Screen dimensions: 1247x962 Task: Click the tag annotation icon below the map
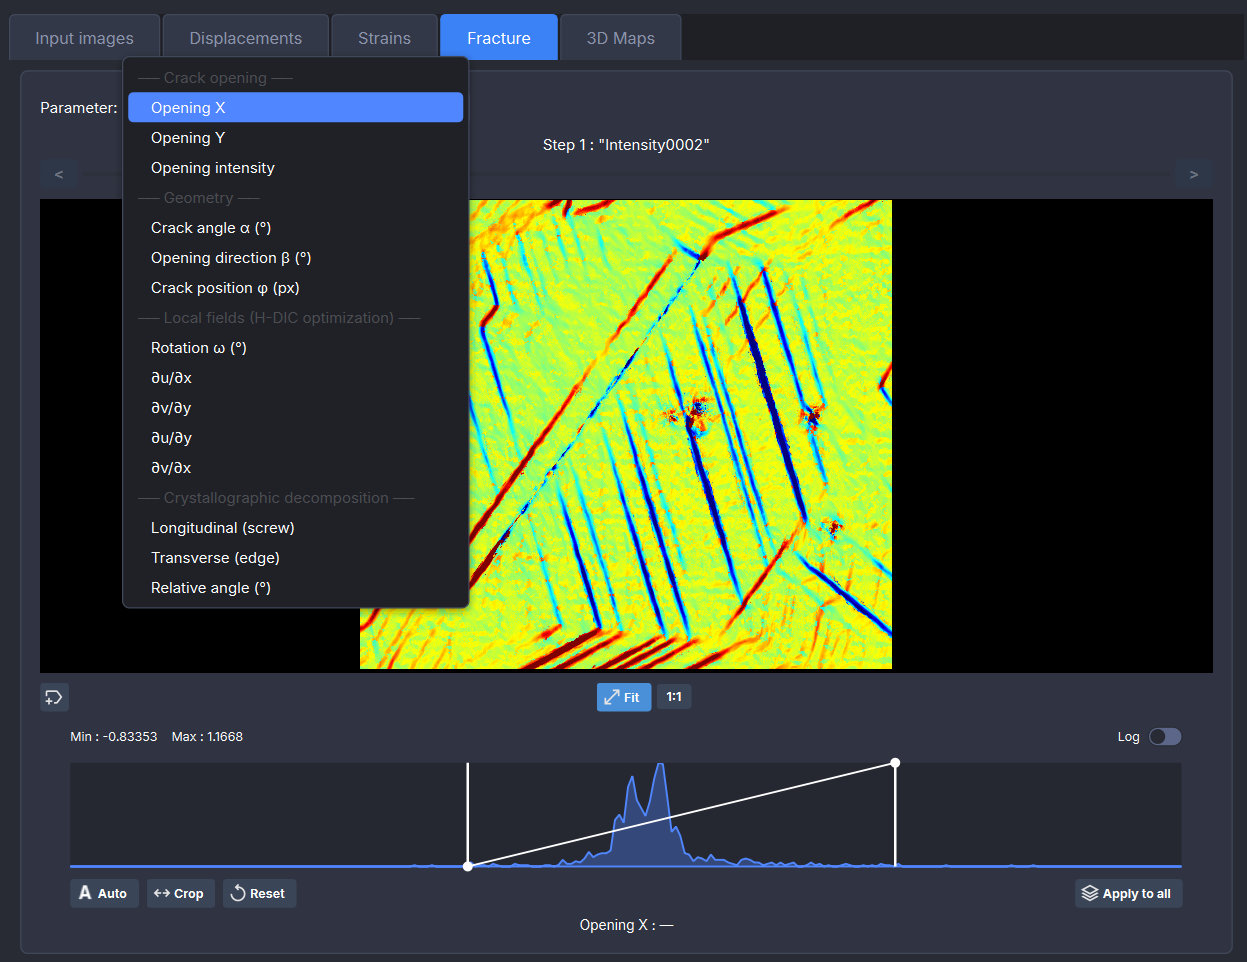[x=54, y=697]
